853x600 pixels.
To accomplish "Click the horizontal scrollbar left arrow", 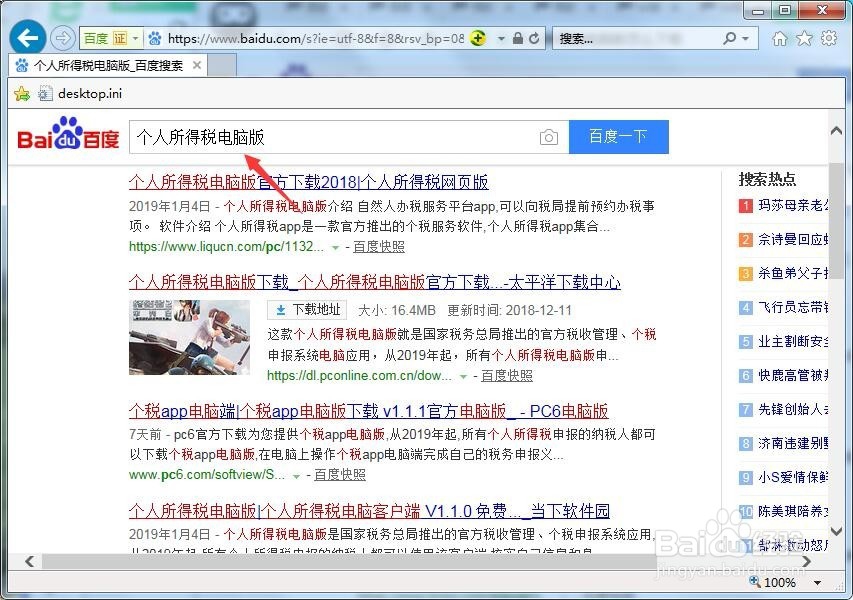I will (x=30, y=561).
